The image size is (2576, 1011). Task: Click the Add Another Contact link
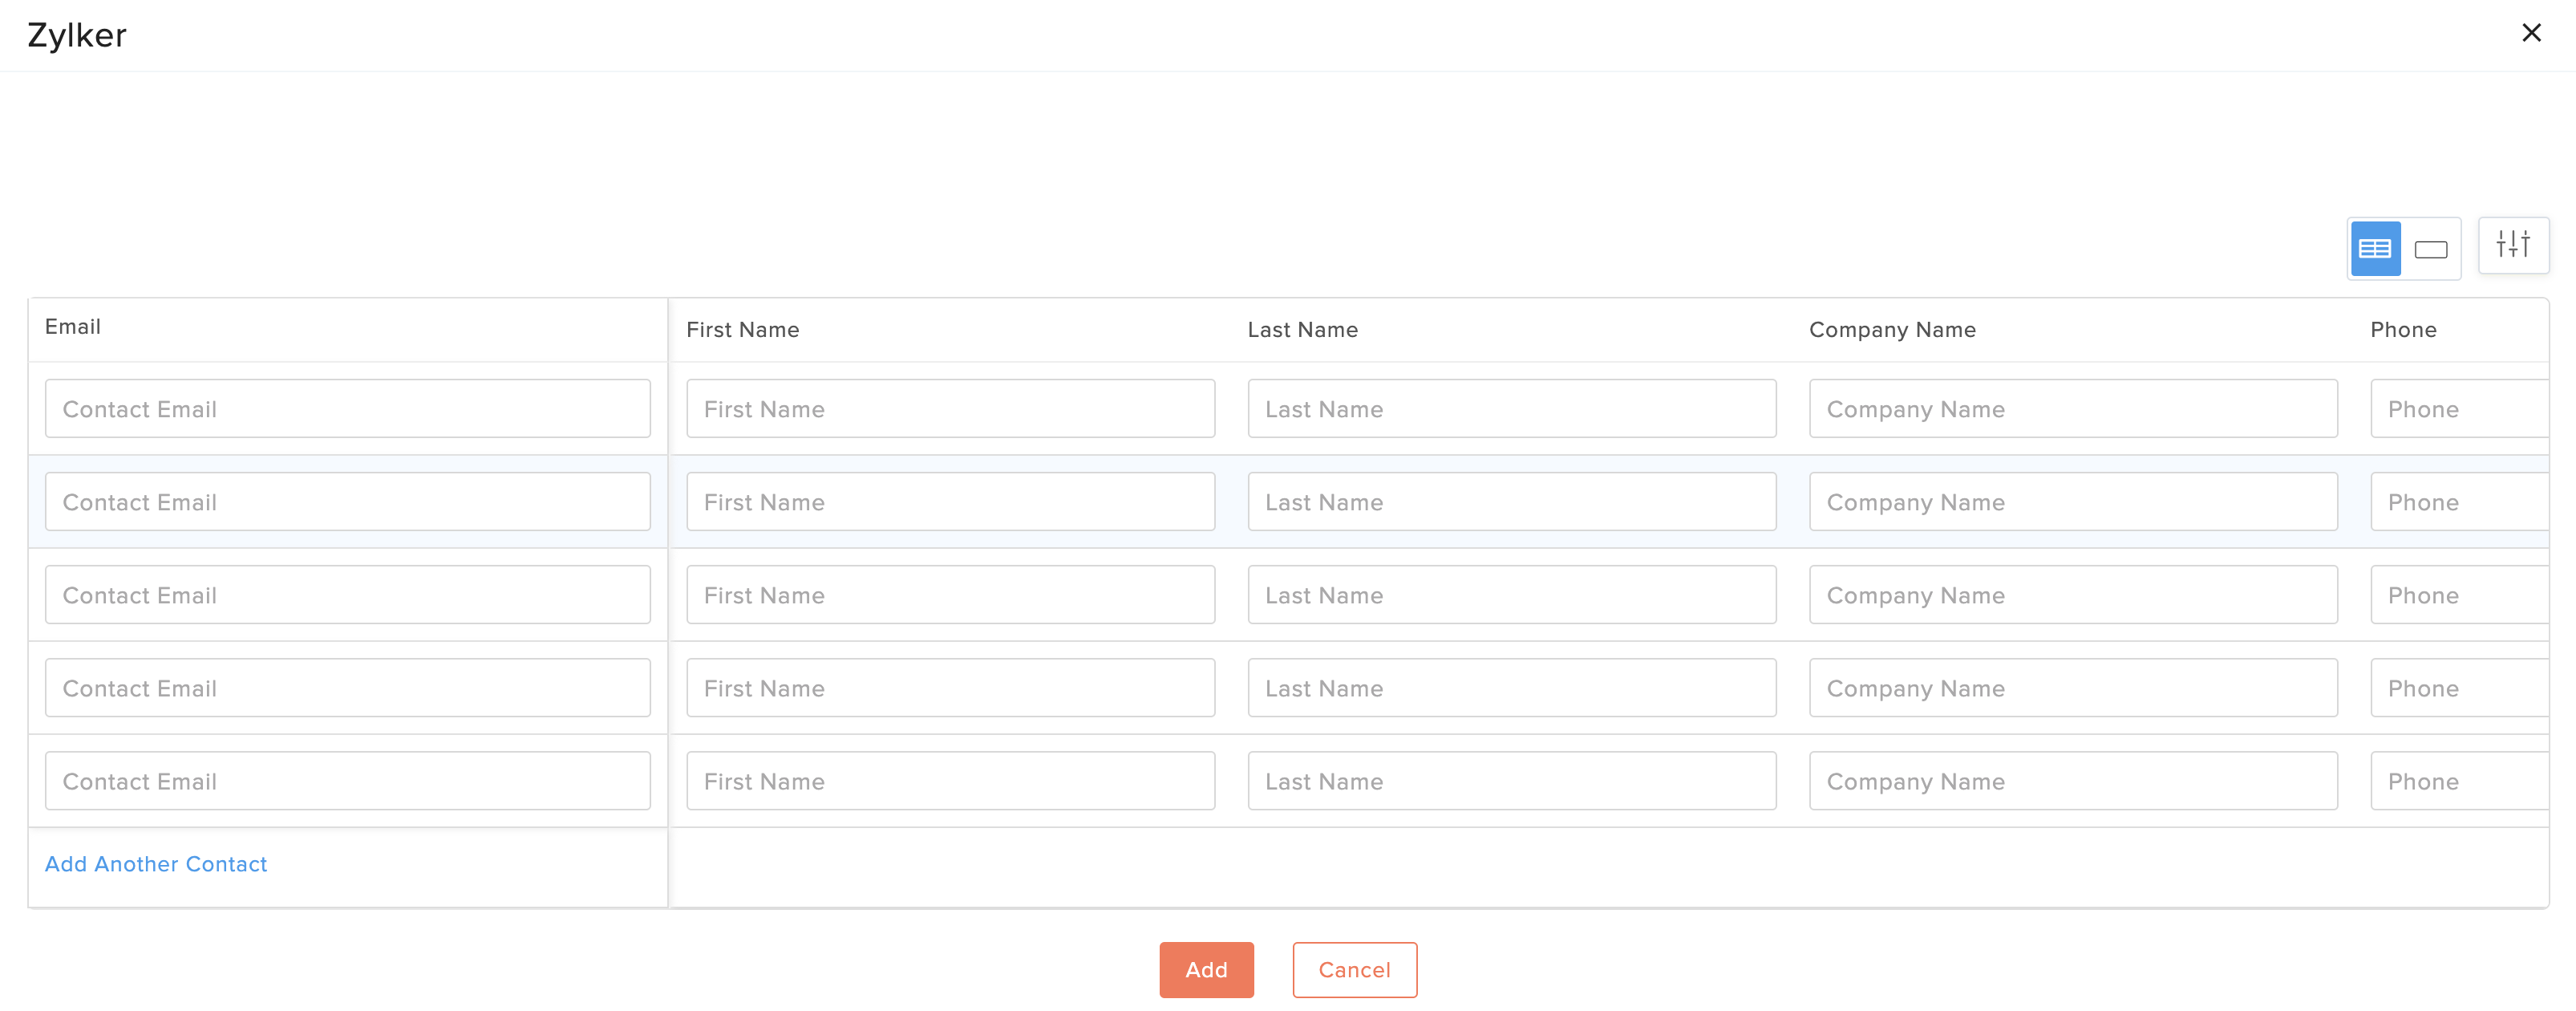coord(156,864)
